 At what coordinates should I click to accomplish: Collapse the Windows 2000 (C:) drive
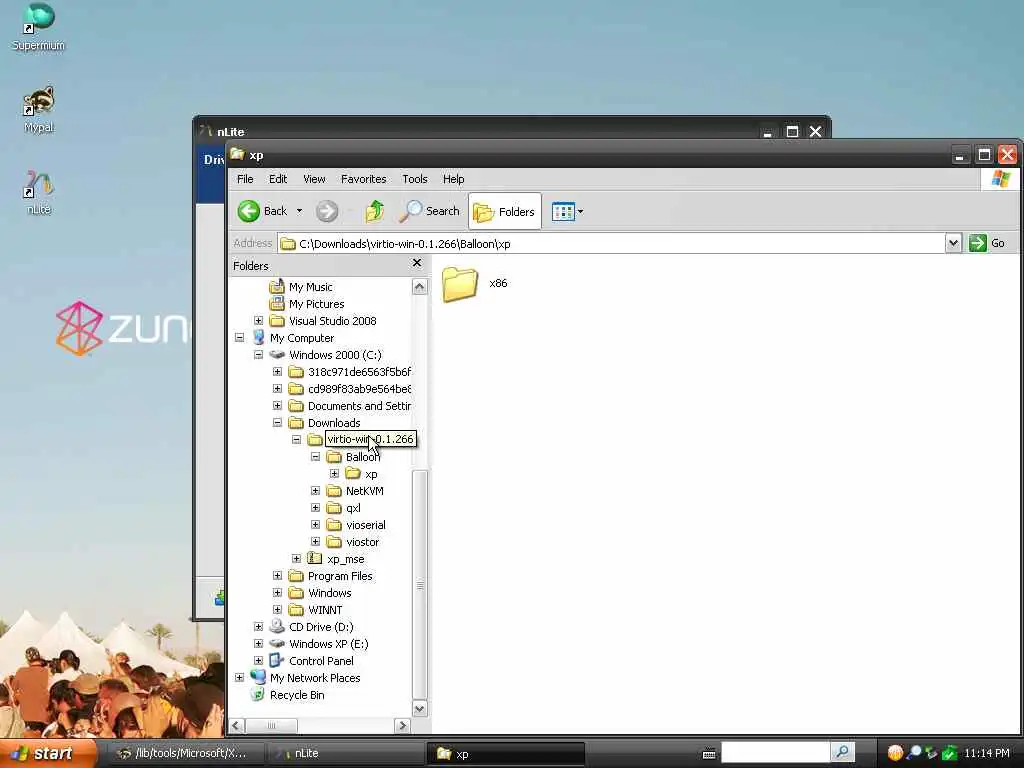pyautogui.click(x=259, y=355)
